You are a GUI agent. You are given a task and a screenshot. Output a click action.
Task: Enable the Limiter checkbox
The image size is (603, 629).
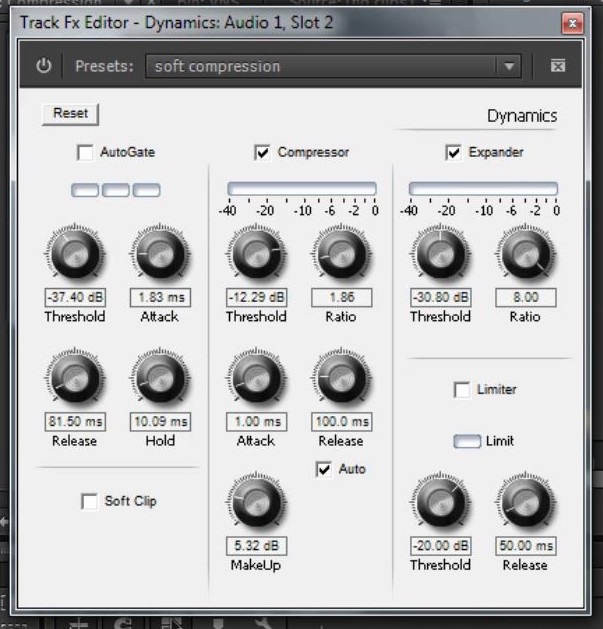461,390
